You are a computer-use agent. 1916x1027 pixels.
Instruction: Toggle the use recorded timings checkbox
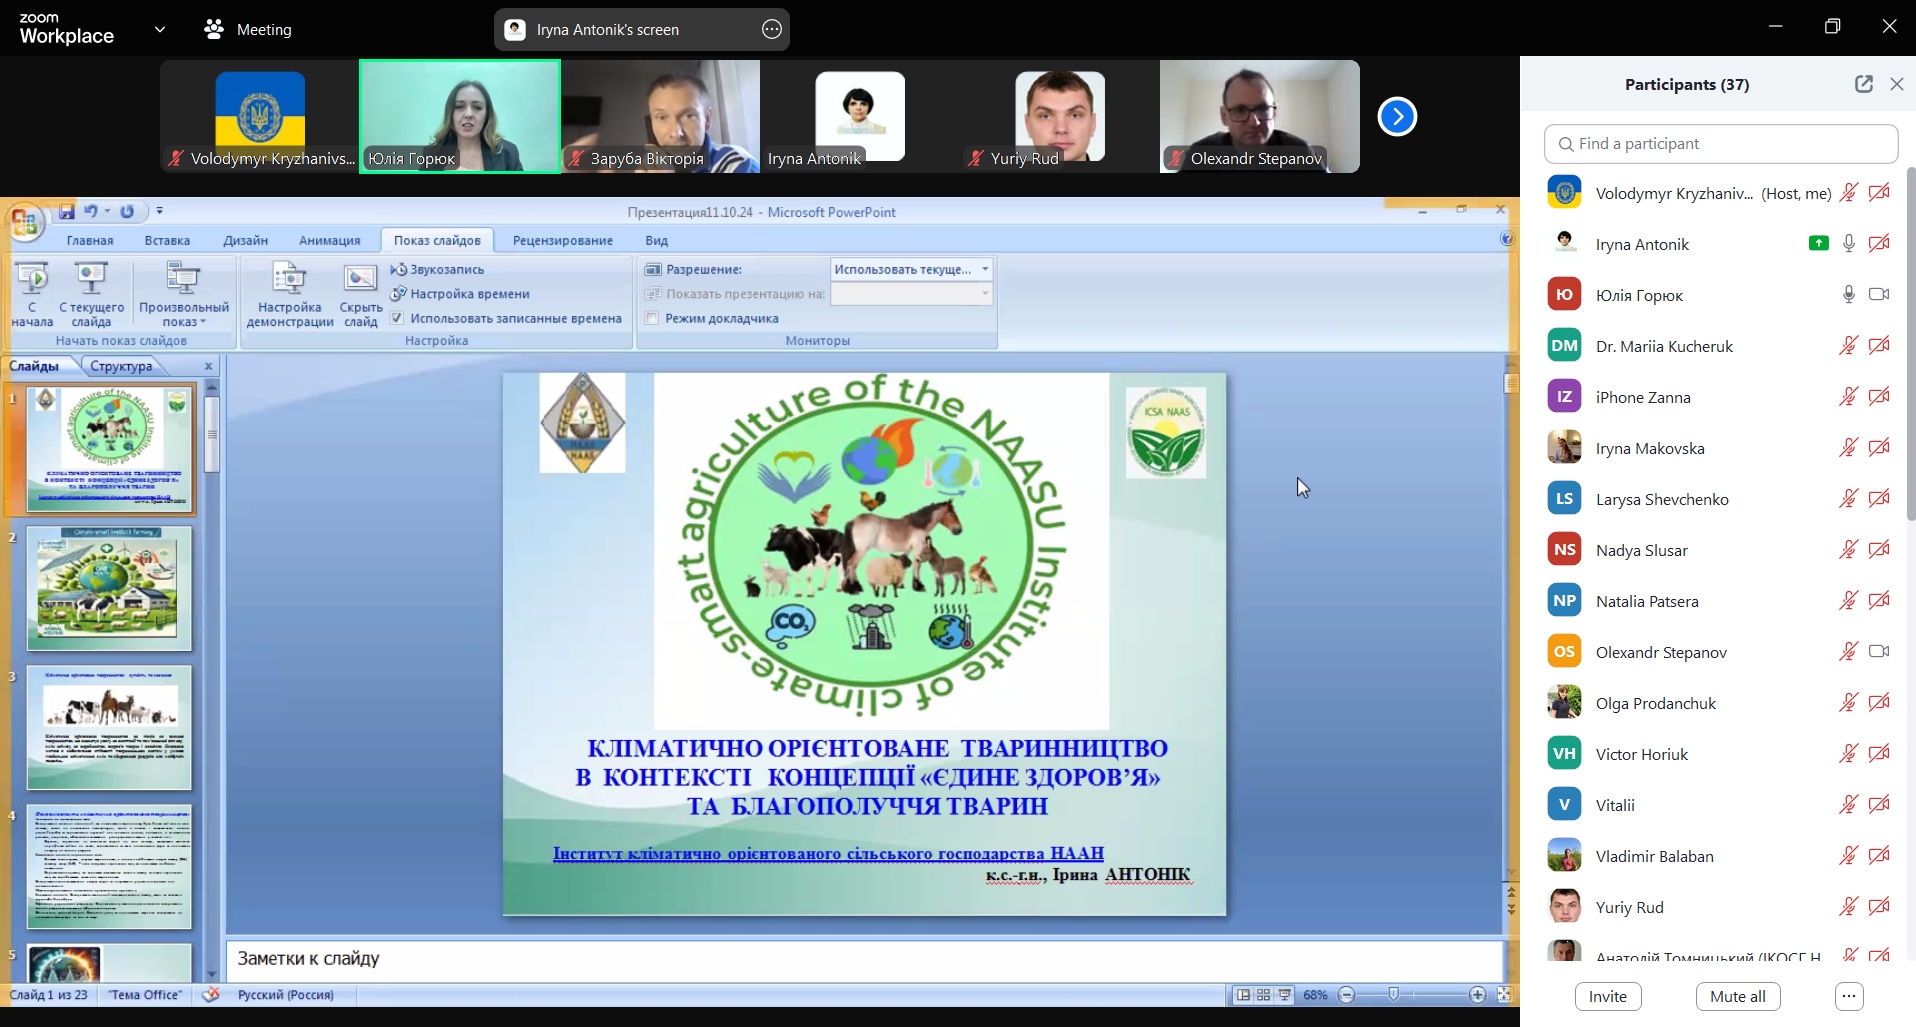click(397, 318)
